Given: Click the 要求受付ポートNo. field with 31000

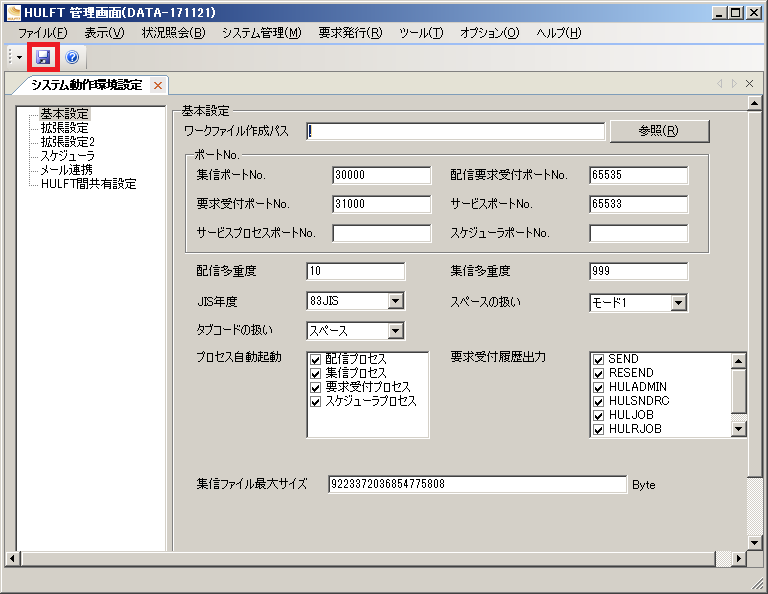Looking at the screenshot, I should (382, 204).
